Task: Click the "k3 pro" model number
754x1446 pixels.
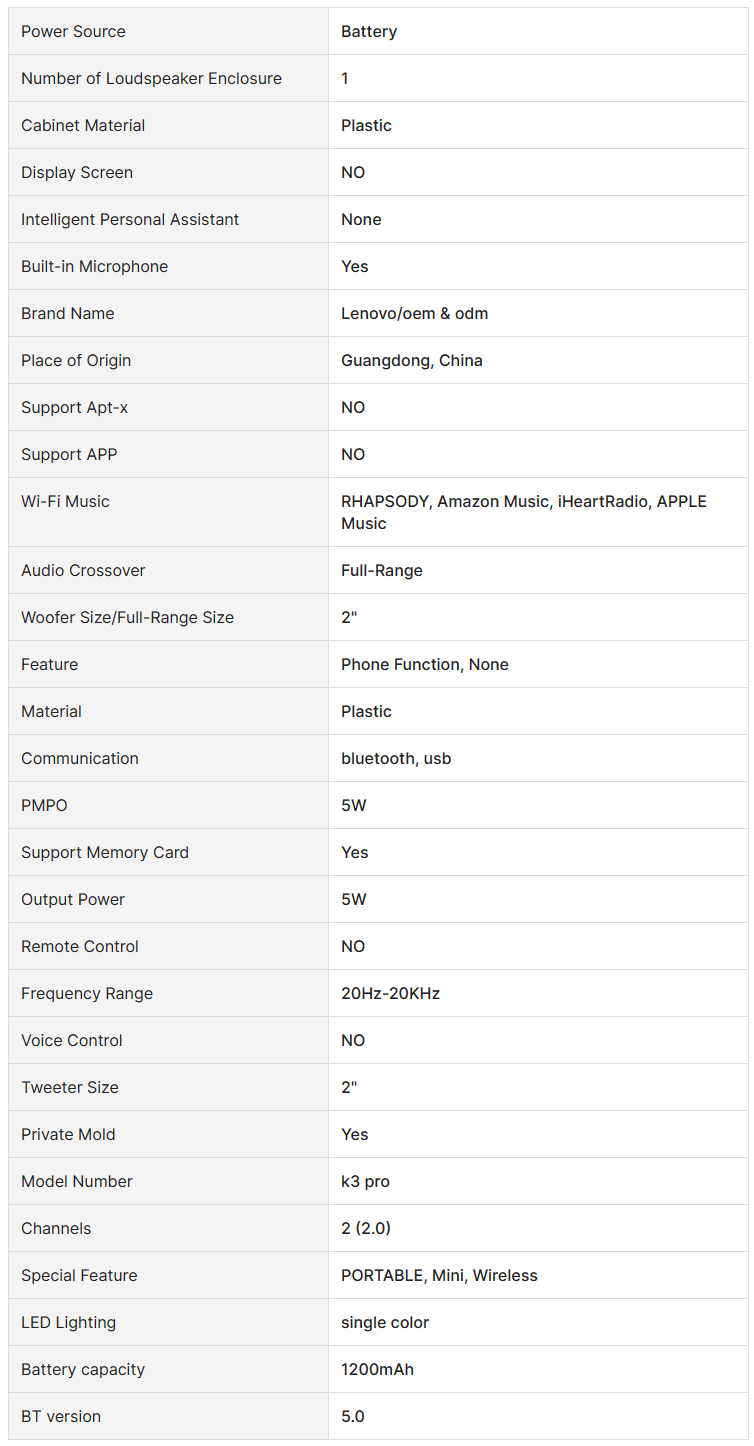Action: [x=365, y=1182]
